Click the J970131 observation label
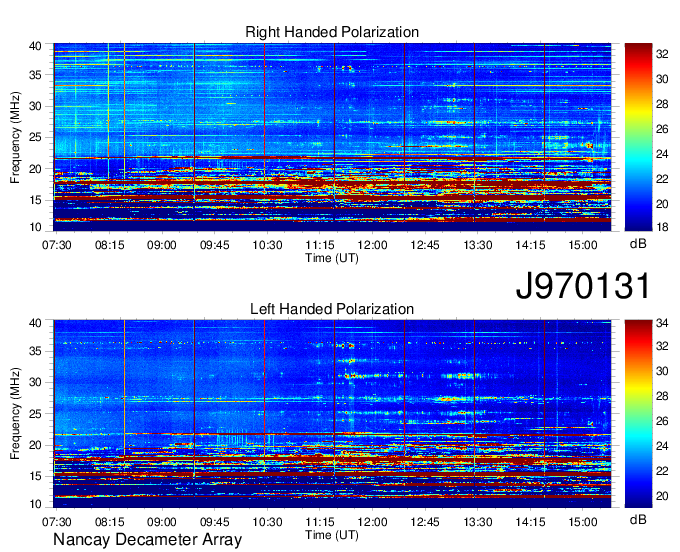The height and width of the screenshot is (552, 680). point(583,286)
